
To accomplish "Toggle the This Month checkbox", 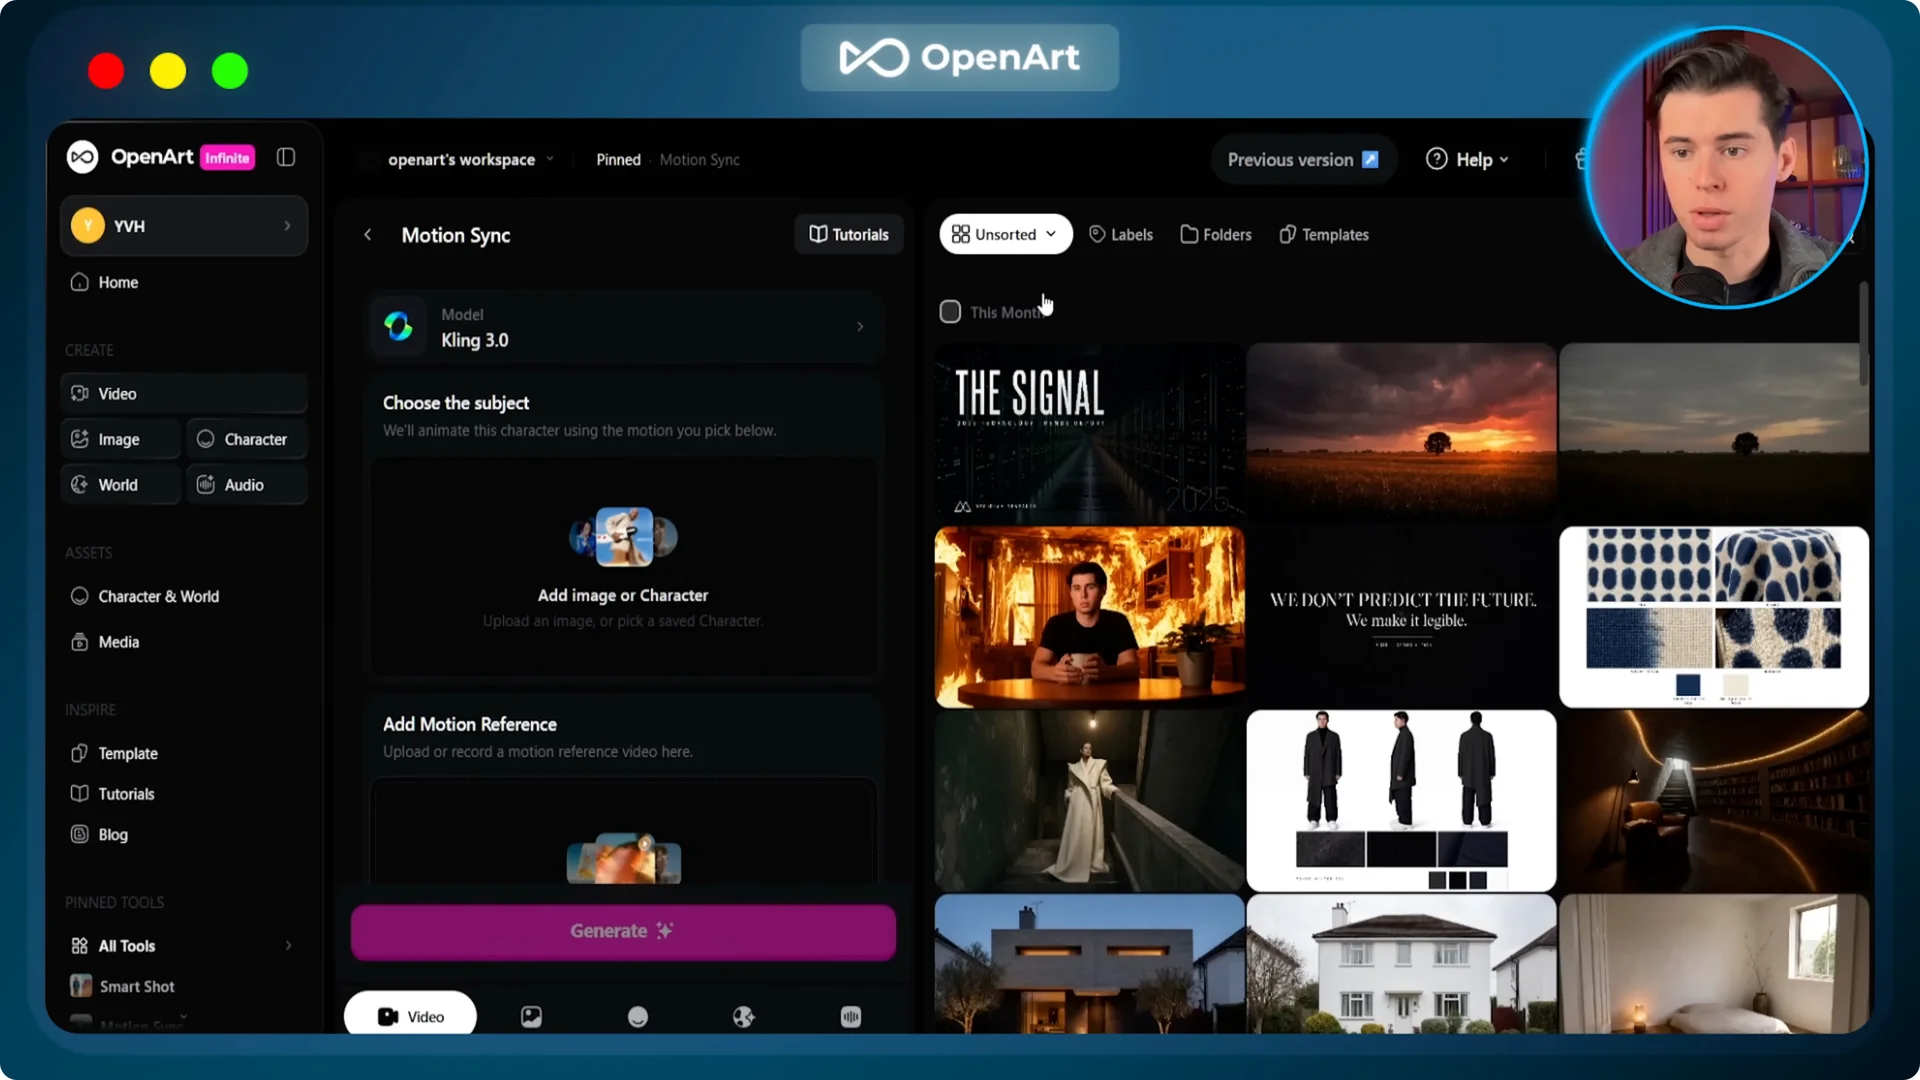I will 950,312.
